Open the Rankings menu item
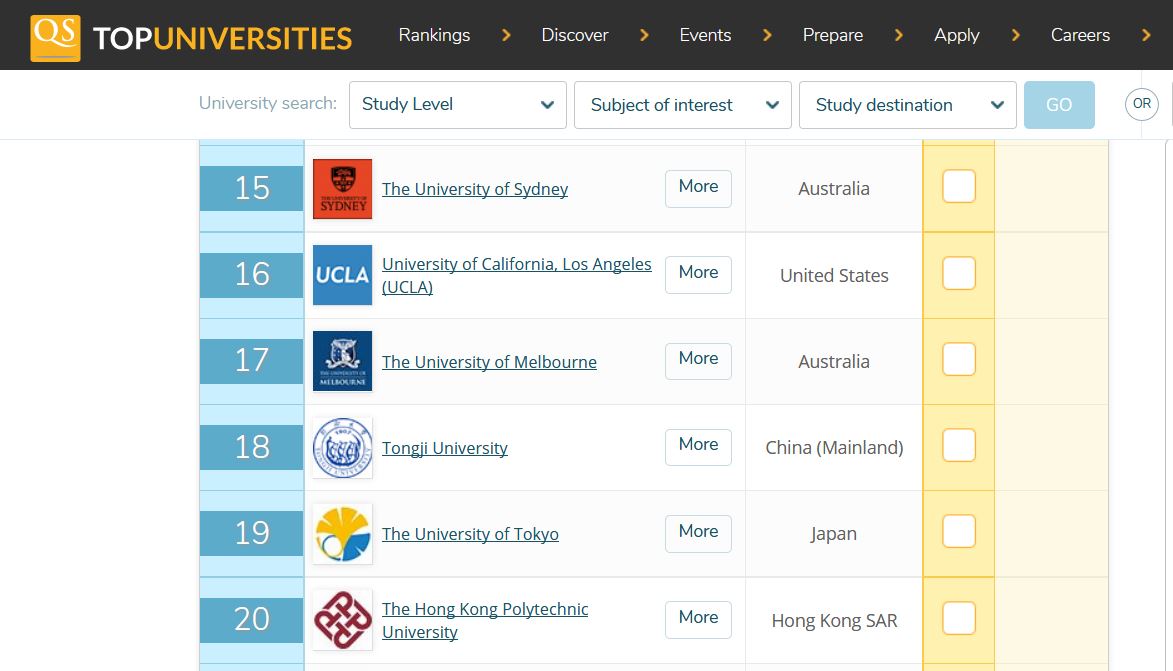 coord(434,34)
